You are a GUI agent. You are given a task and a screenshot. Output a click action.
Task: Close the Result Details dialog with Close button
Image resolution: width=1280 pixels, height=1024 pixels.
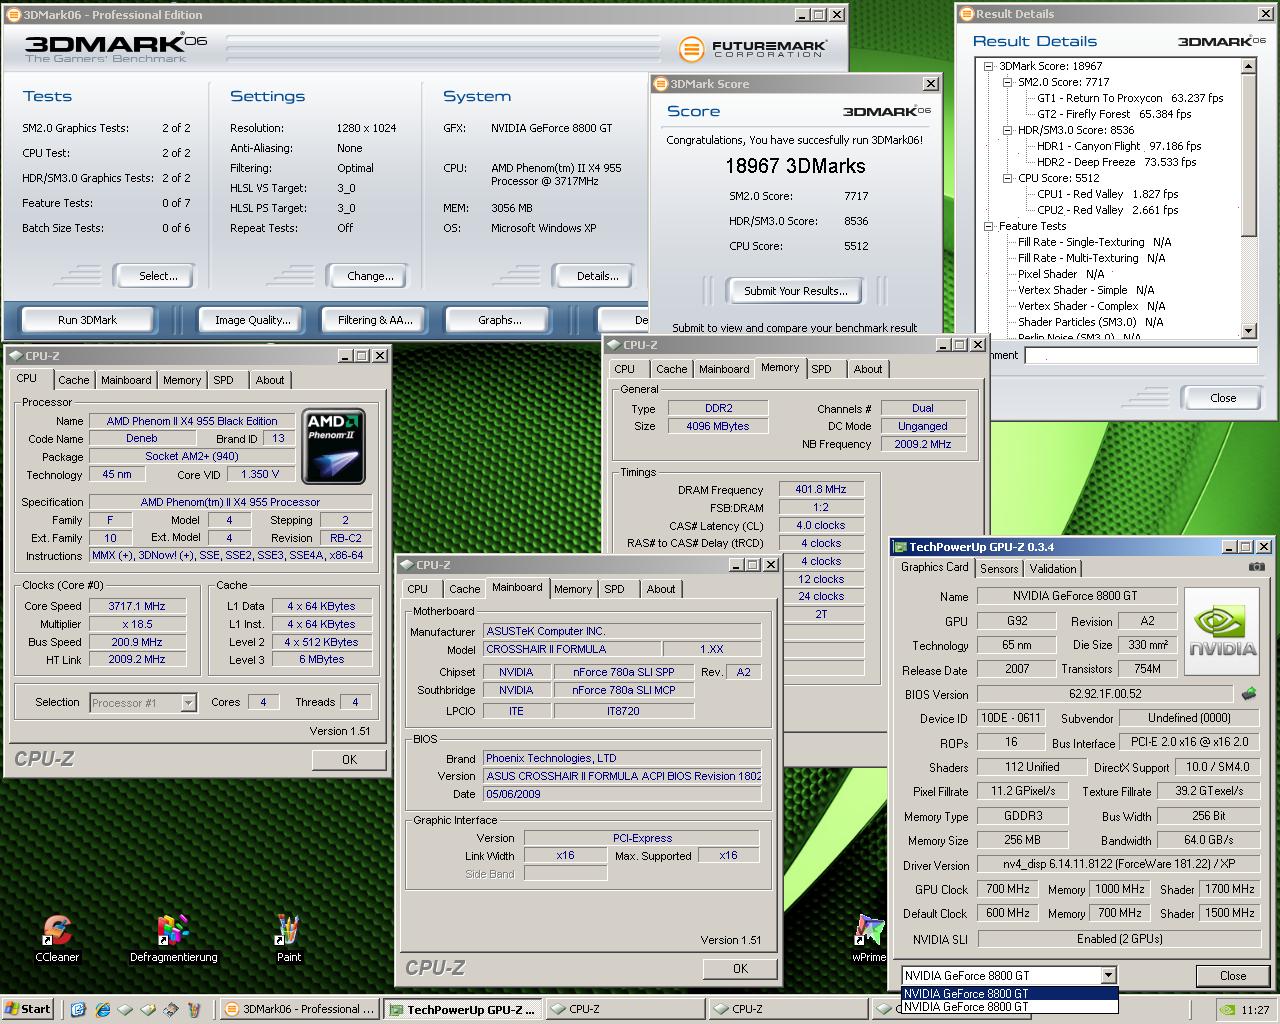1223,398
